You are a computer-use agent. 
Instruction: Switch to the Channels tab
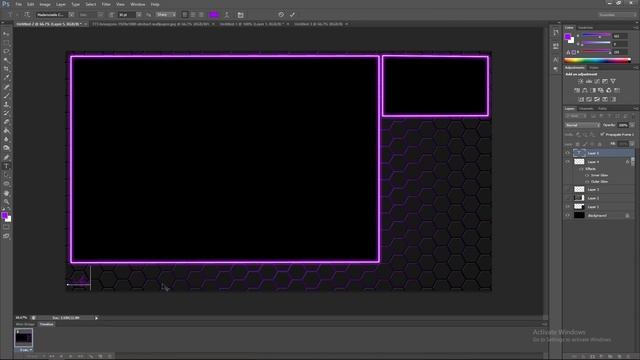coord(586,109)
